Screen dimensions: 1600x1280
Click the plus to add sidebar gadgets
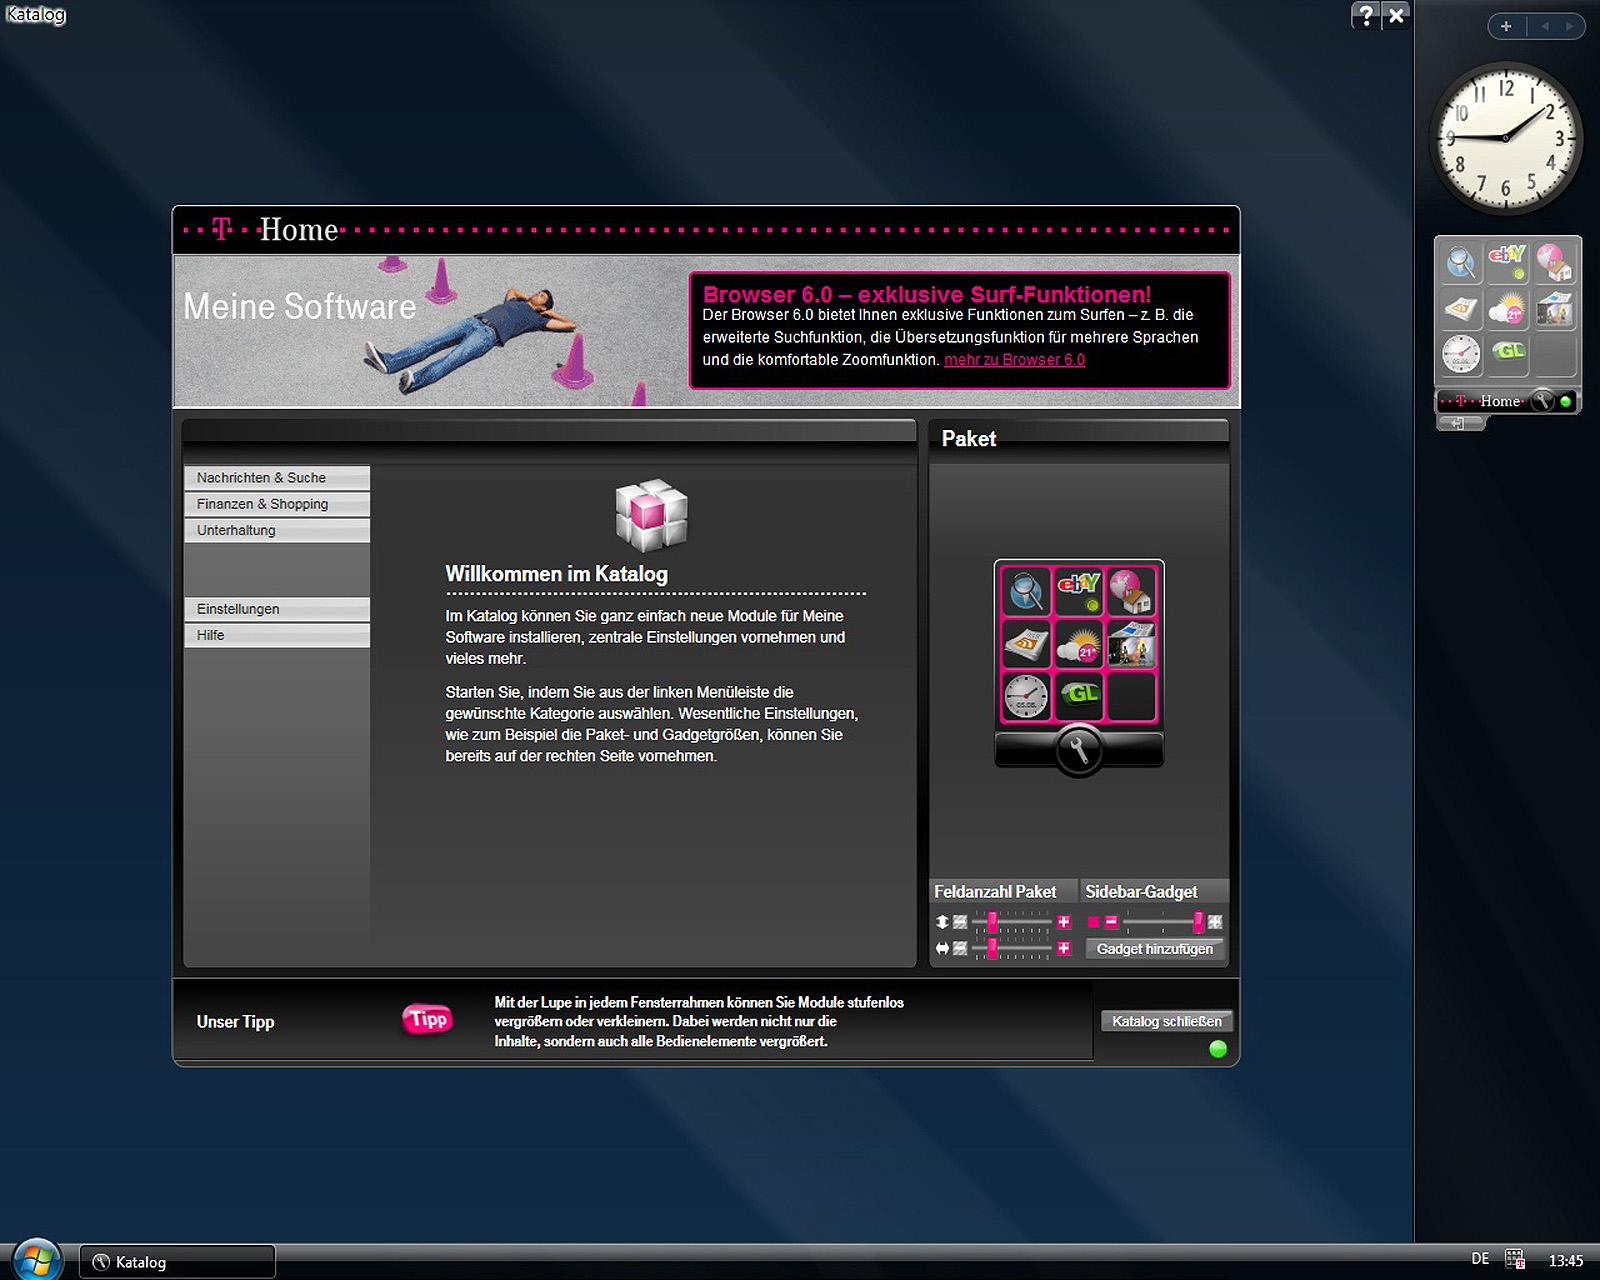point(1506,27)
